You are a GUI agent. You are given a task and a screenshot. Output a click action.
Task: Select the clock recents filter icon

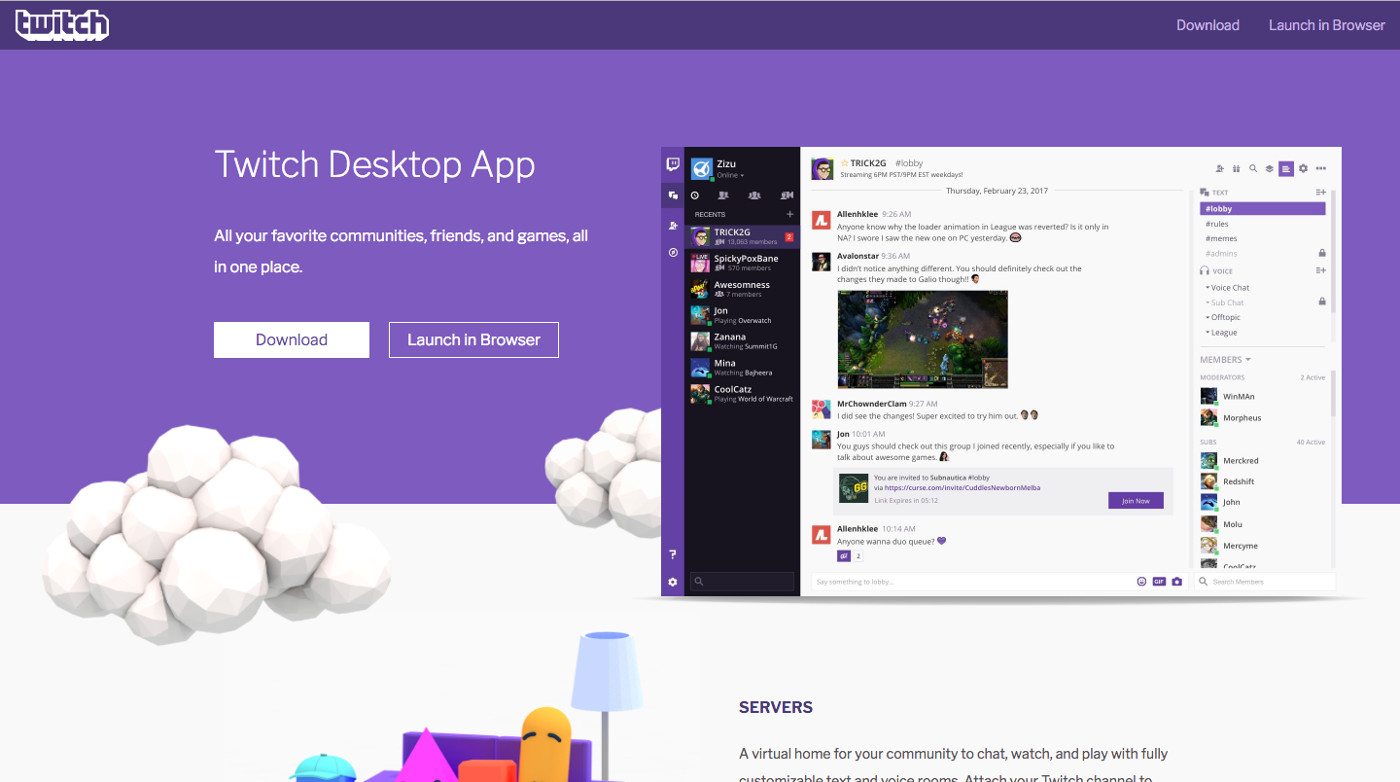pyautogui.click(x=695, y=195)
